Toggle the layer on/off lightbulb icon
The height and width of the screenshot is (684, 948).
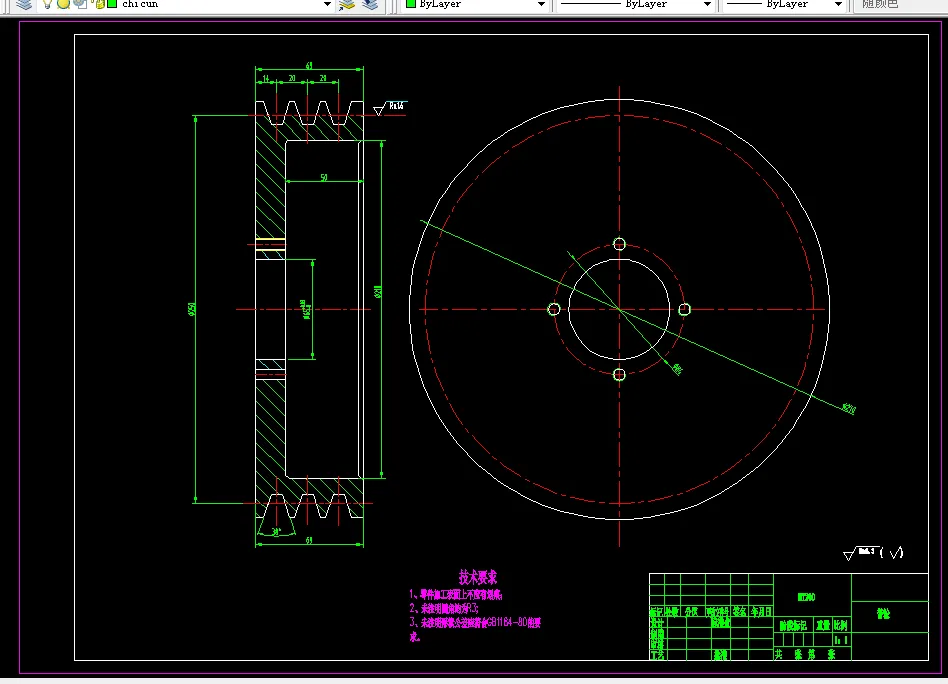(x=48, y=4)
